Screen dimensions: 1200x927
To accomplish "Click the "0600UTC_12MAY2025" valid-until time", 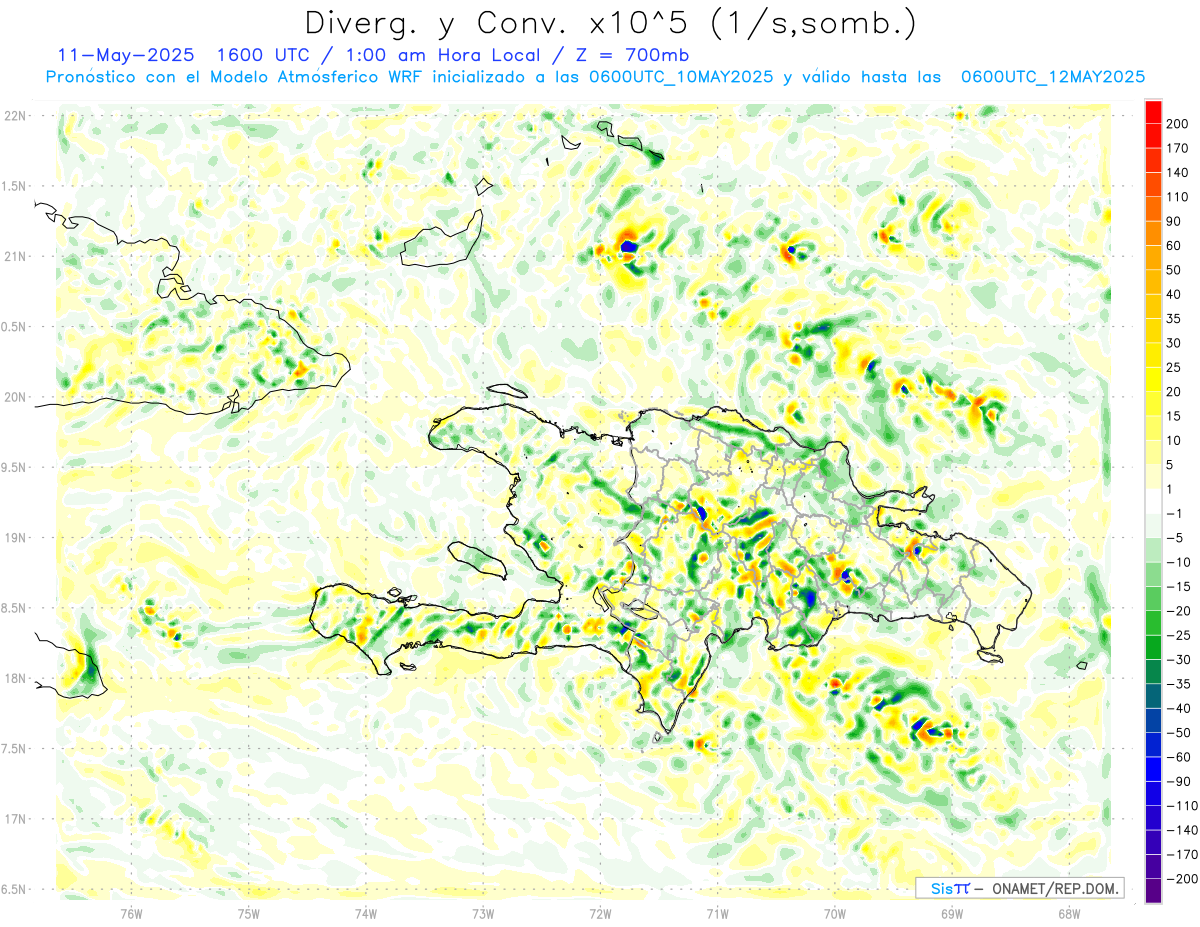I will click(1053, 77).
